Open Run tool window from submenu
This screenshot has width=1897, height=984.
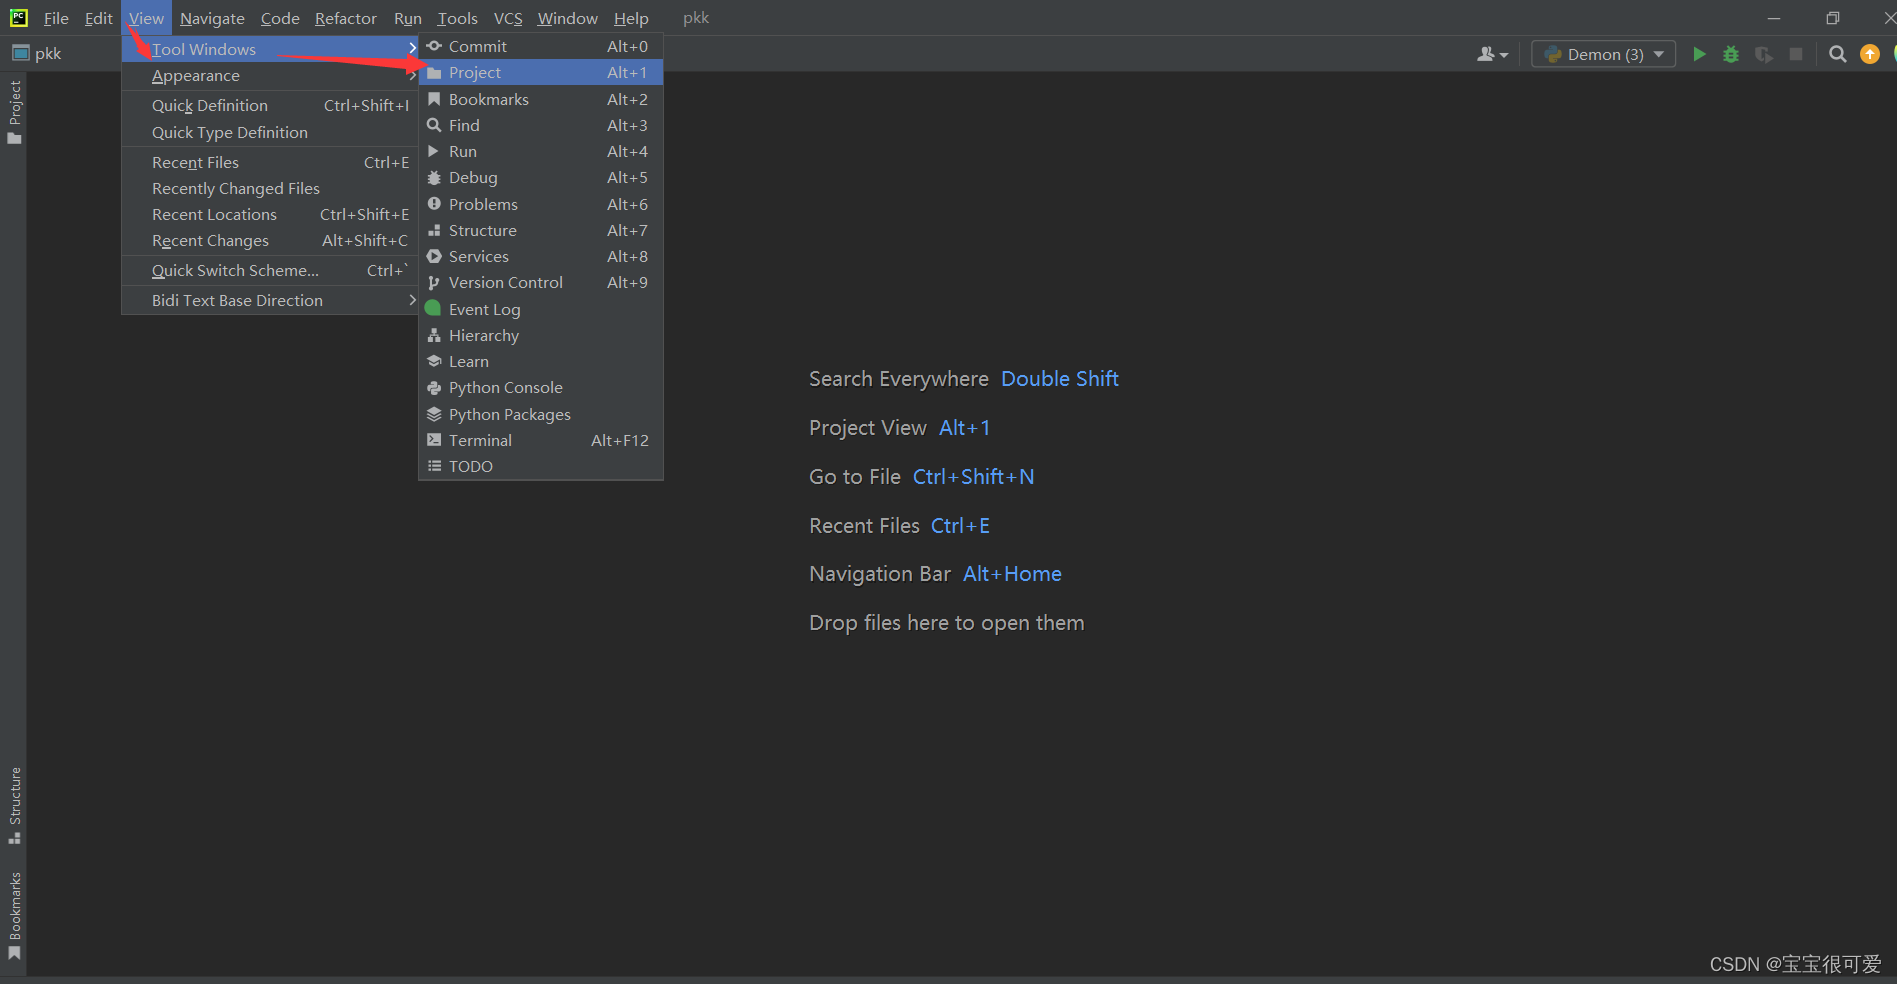point(540,151)
